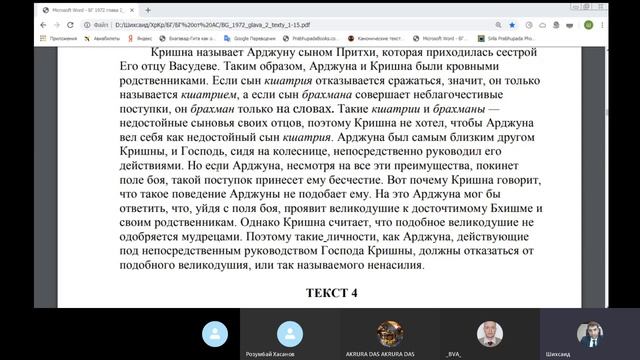Viewport: 640px width, 360px height.
Task: Open the Google Переводчик bookmark
Action: (x=250, y=38)
